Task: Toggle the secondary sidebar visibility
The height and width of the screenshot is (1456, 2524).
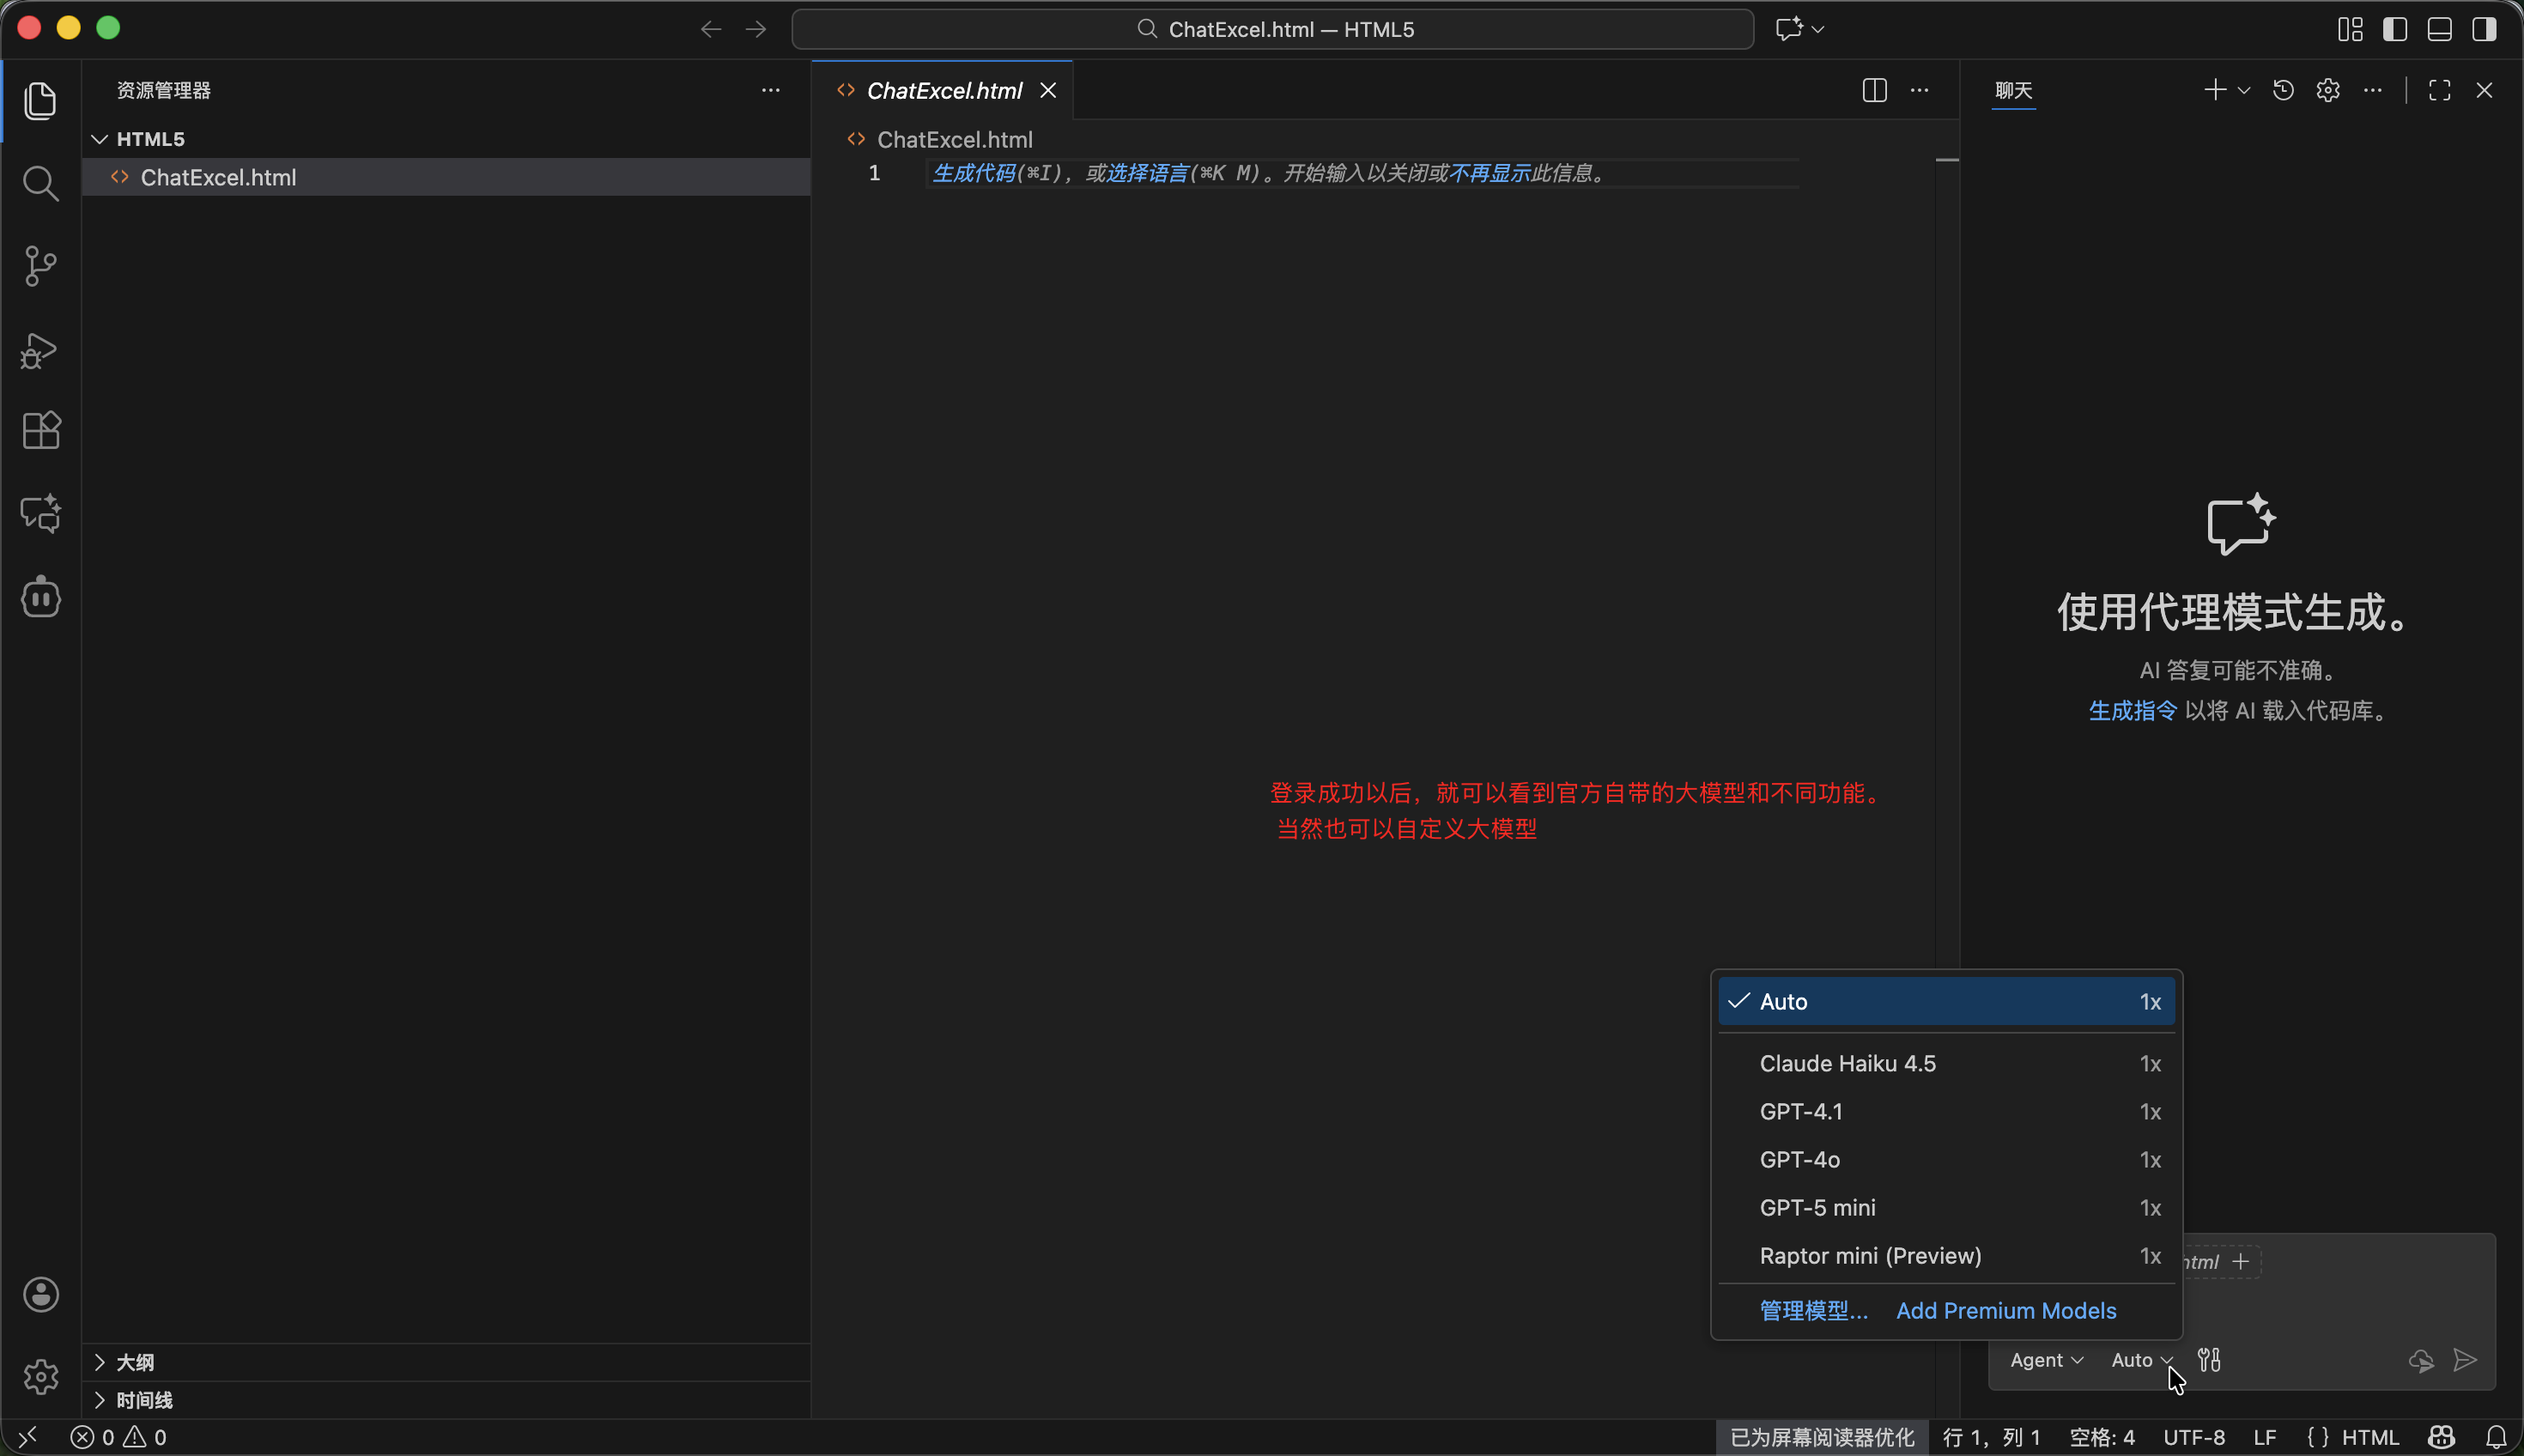Action: [2484, 29]
